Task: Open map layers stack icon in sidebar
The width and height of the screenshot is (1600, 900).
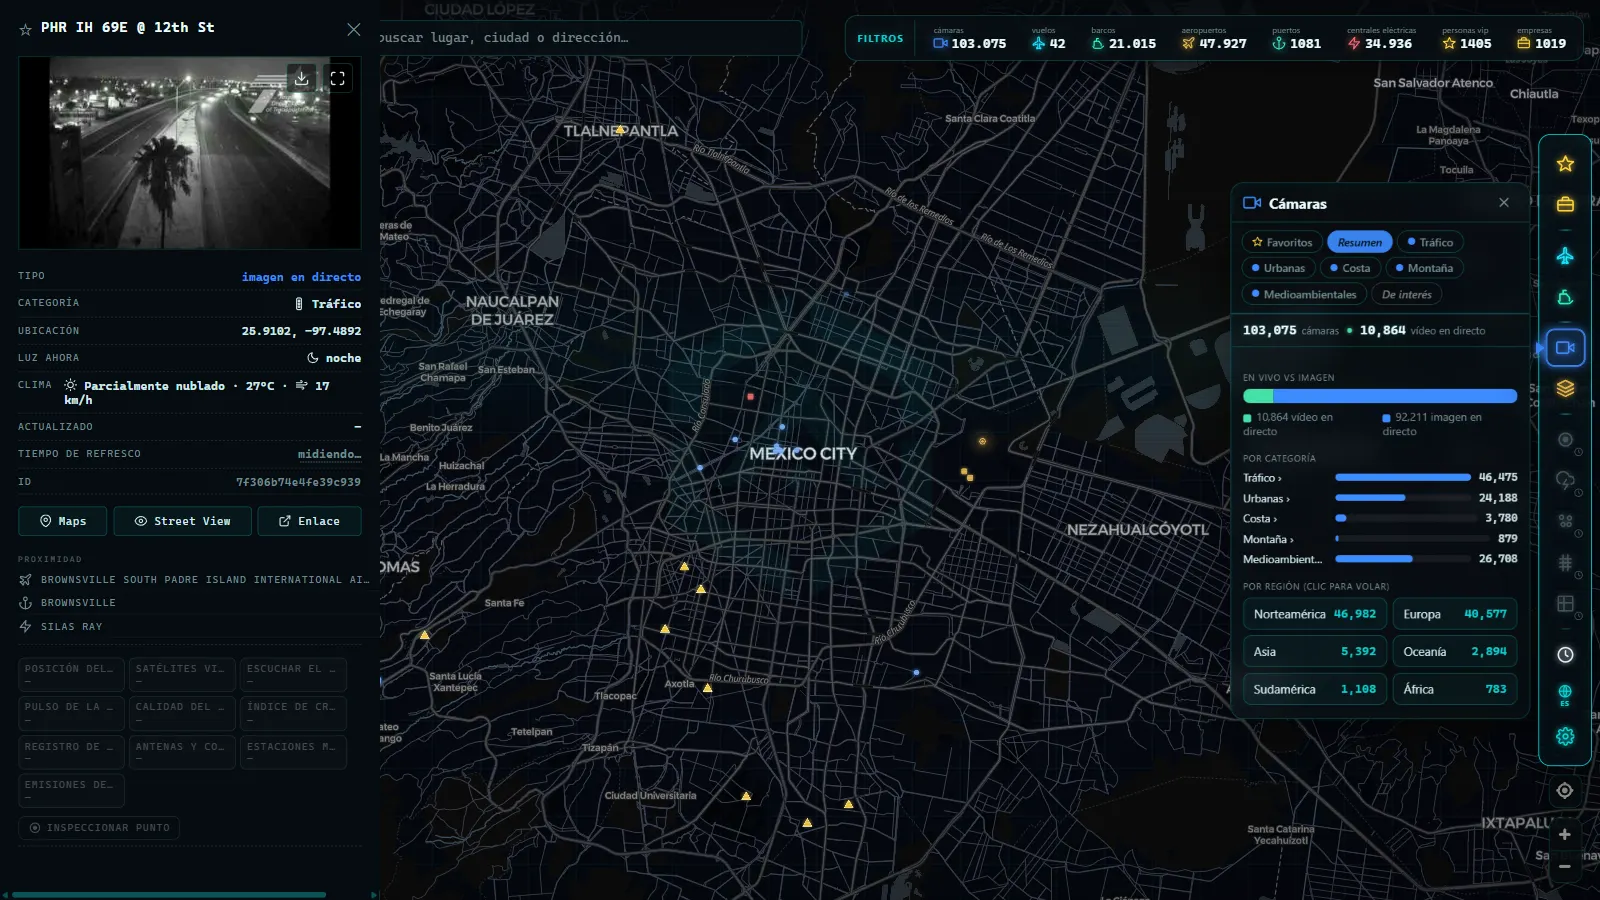Action: pos(1565,388)
